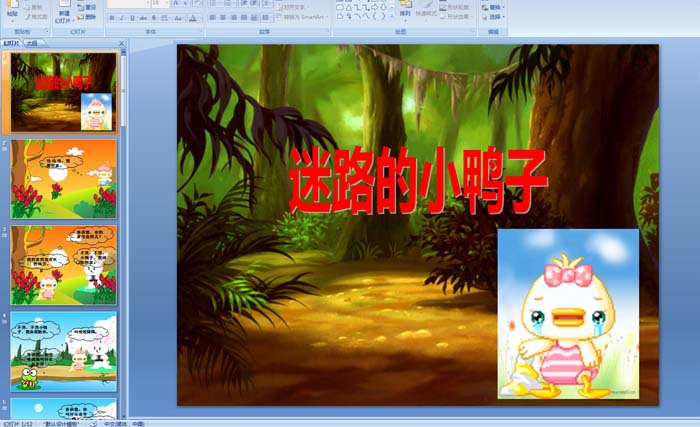Select the Down Arrow shape
The image size is (700, 427).
point(383,8)
